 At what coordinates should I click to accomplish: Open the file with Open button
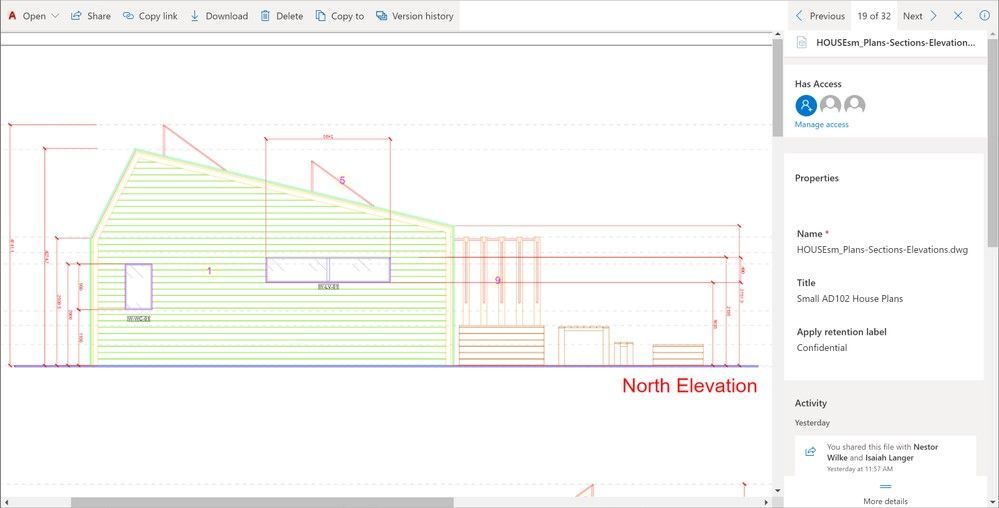34,16
